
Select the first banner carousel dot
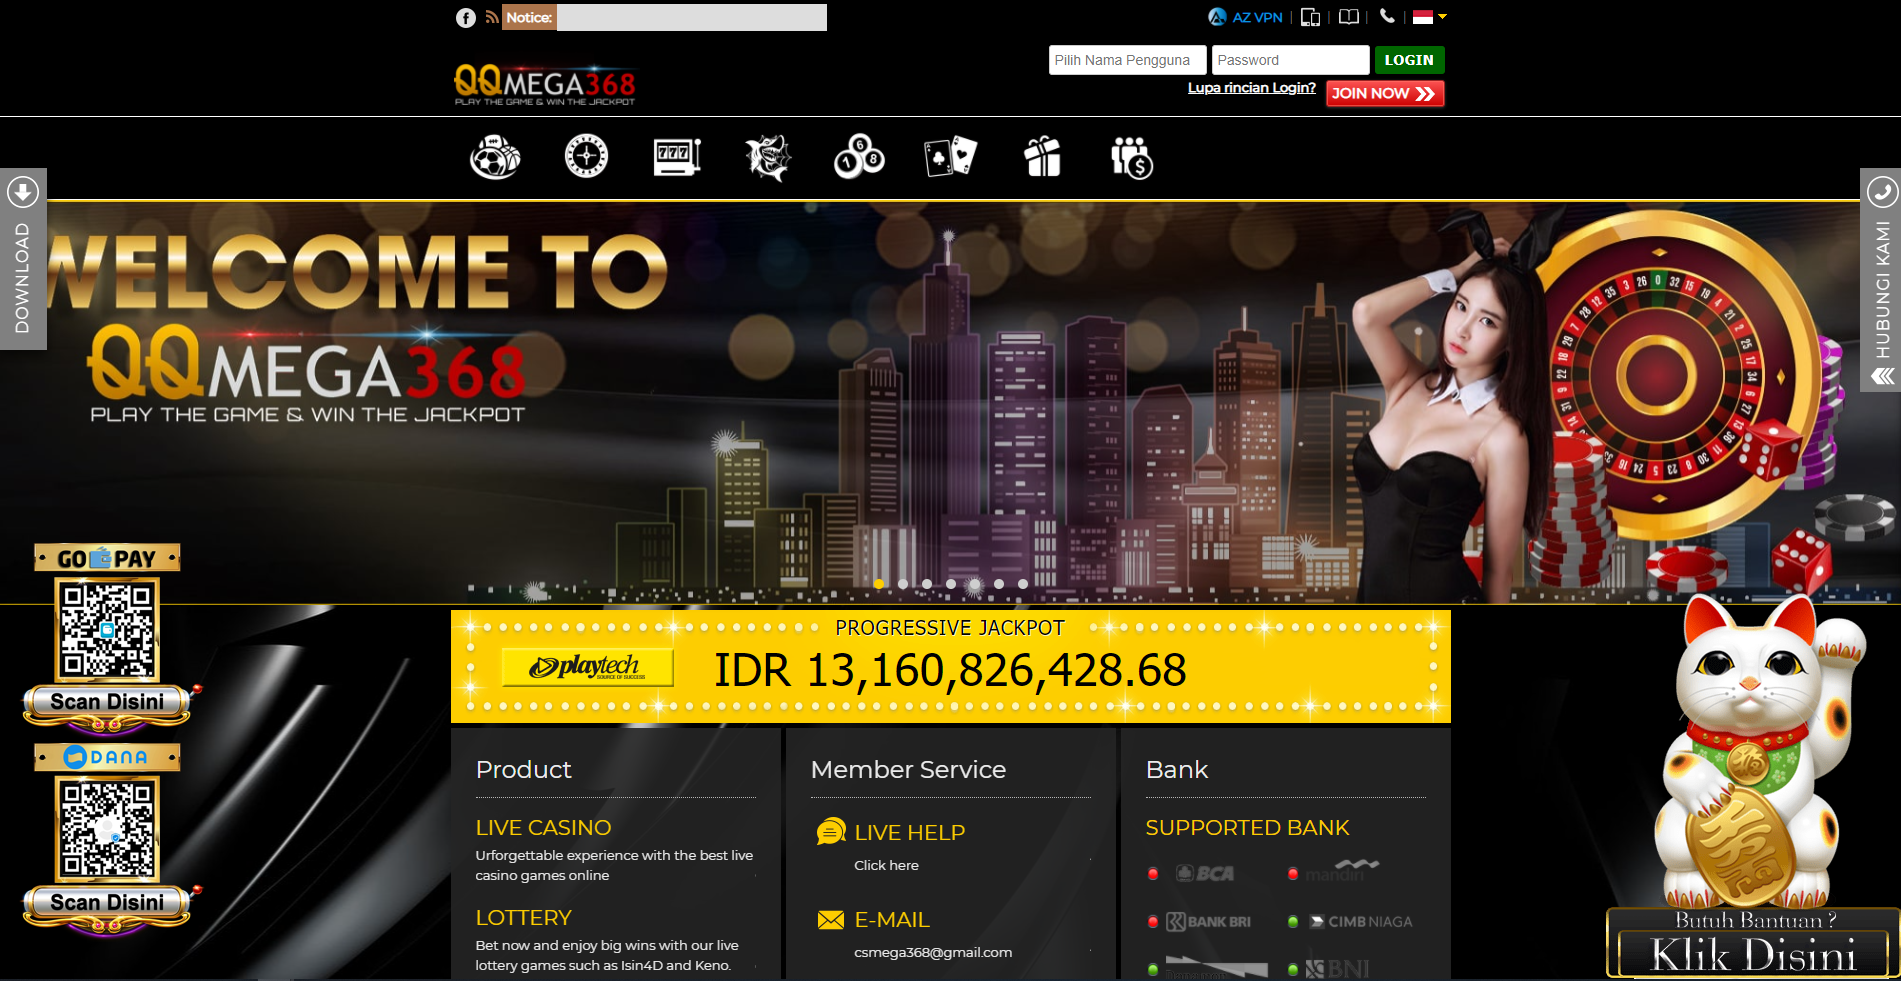point(879,584)
